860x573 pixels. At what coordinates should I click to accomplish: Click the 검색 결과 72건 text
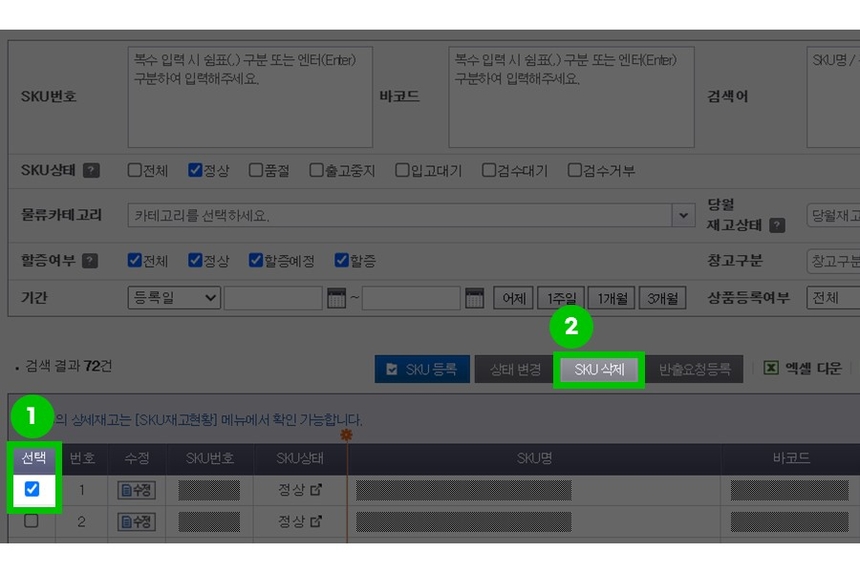click(x=69, y=366)
